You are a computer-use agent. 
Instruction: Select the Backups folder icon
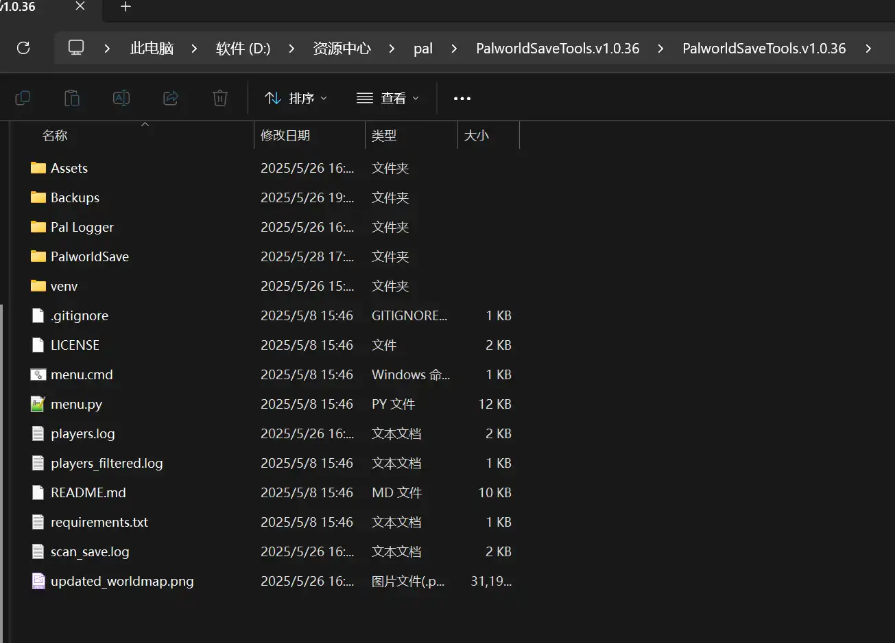(38, 197)
